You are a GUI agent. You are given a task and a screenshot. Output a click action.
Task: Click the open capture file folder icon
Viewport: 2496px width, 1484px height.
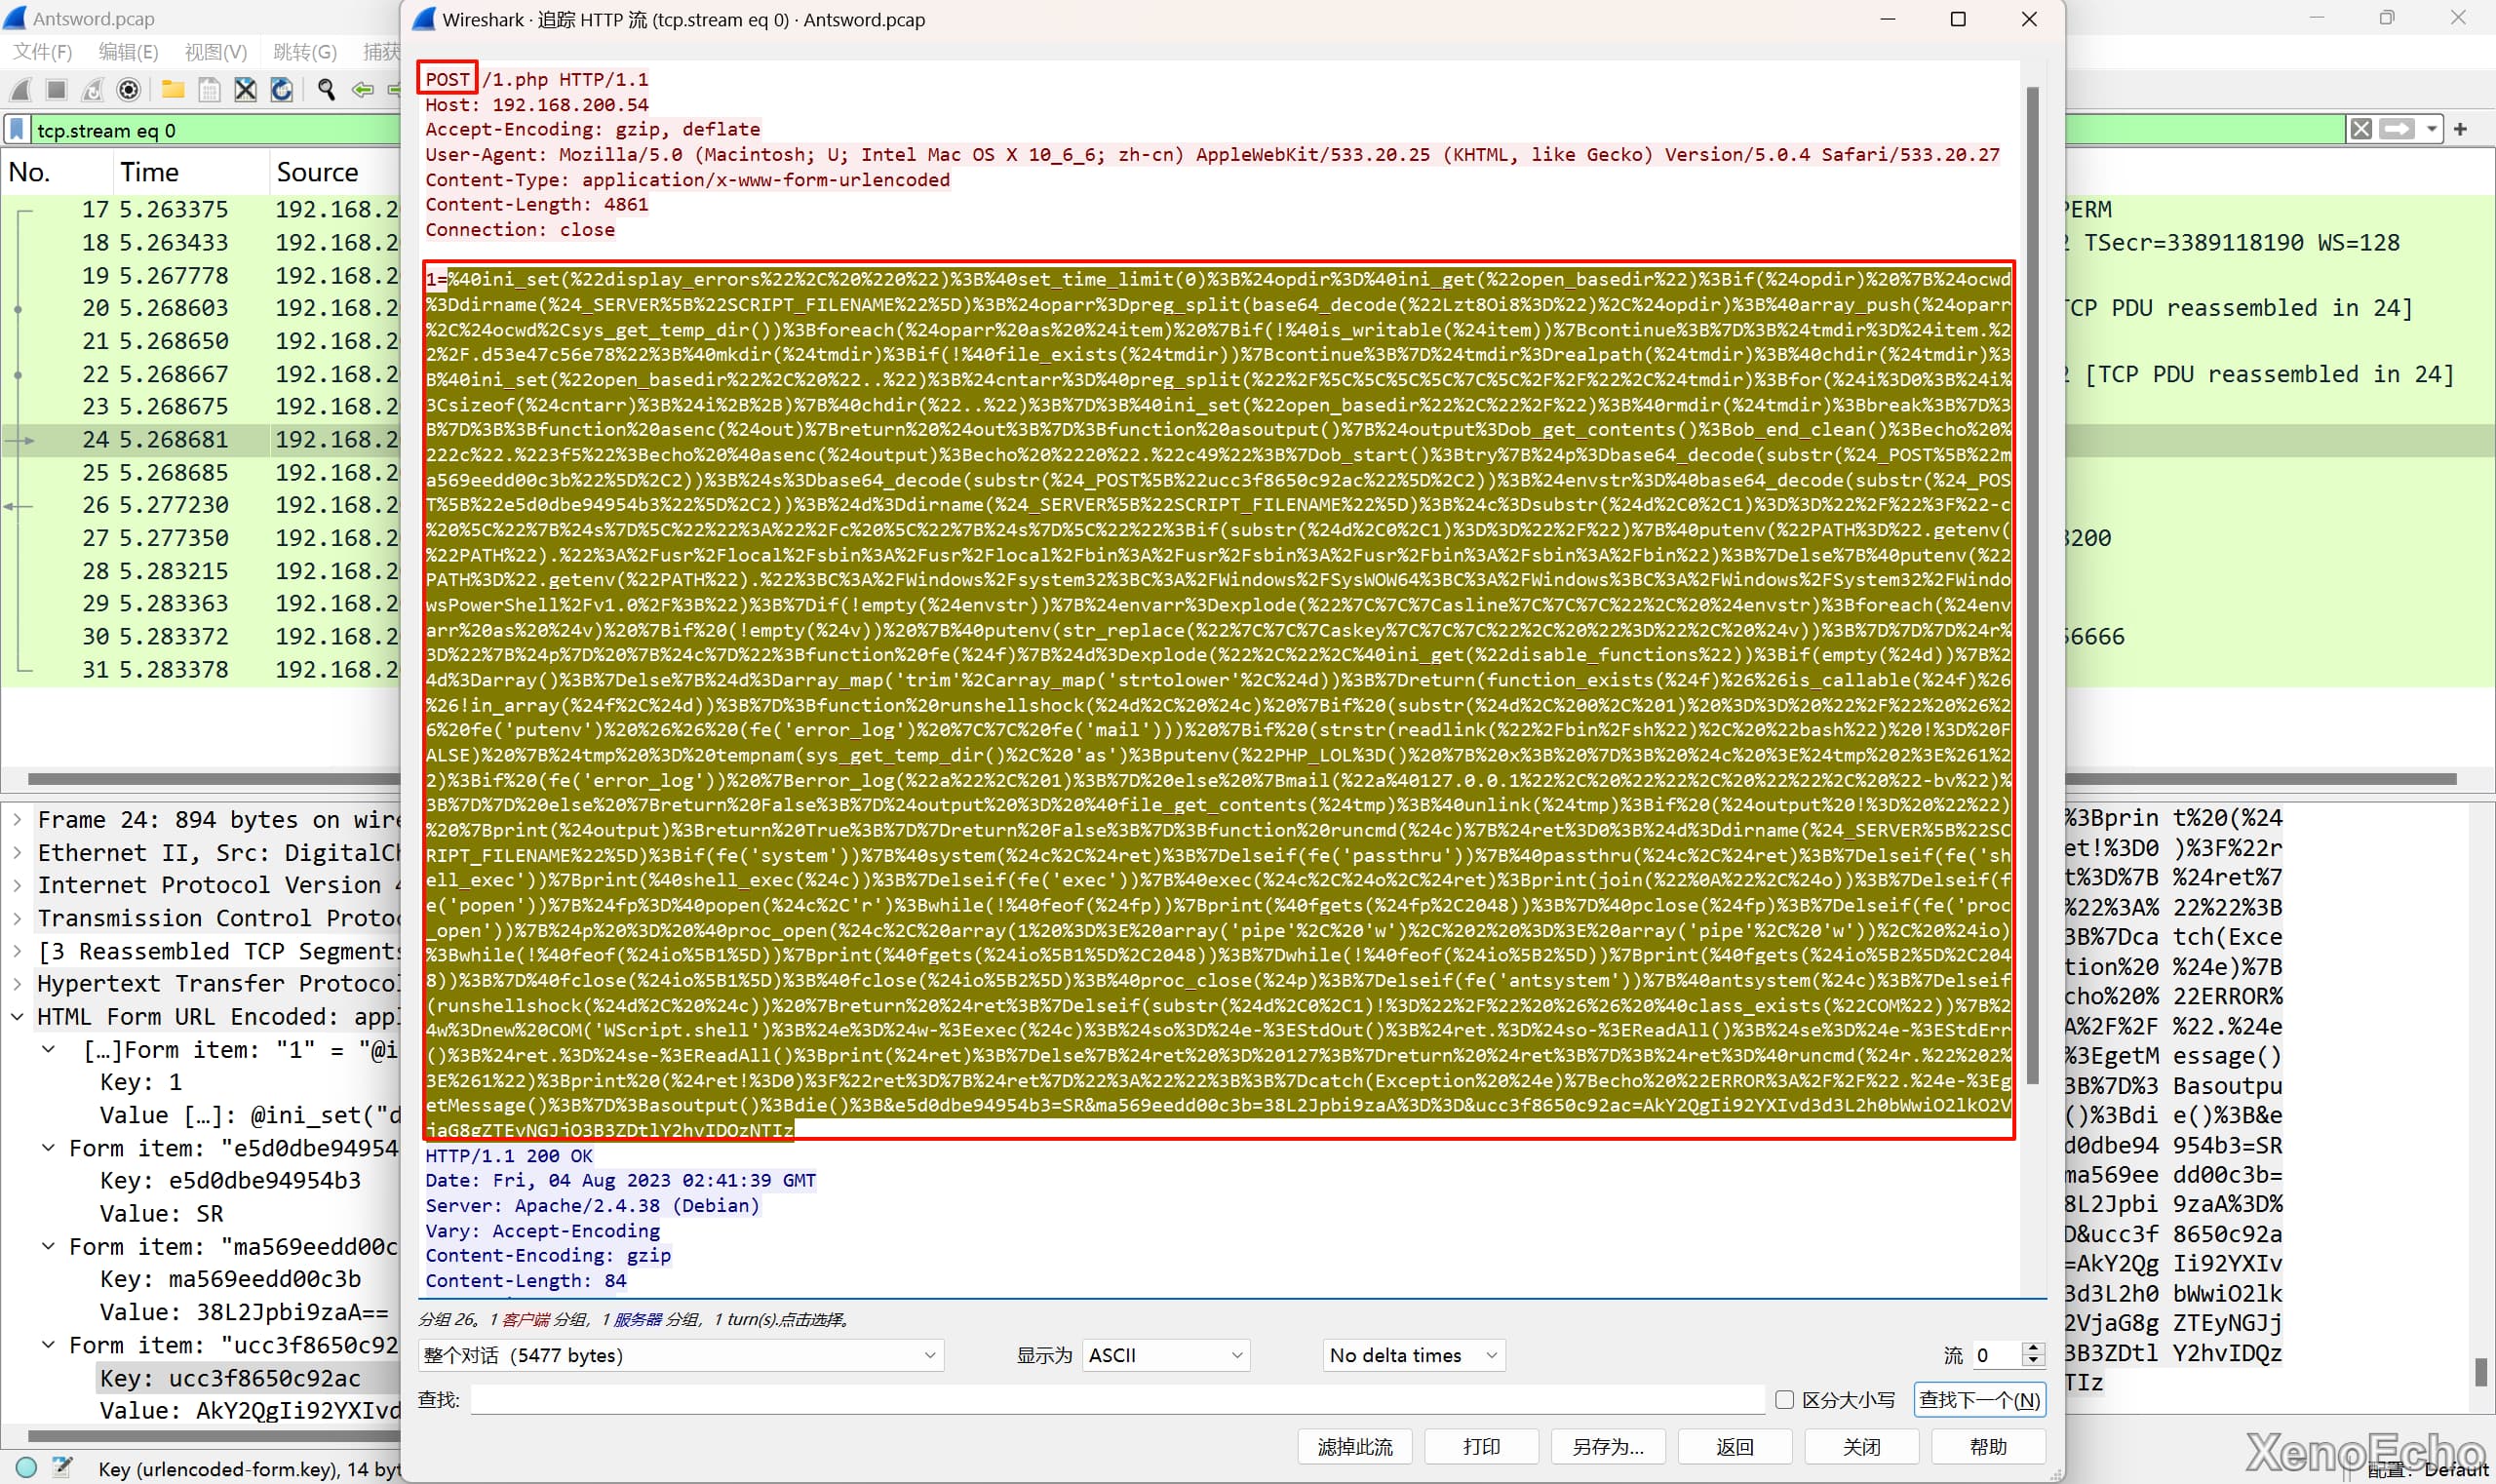point(172,90)
